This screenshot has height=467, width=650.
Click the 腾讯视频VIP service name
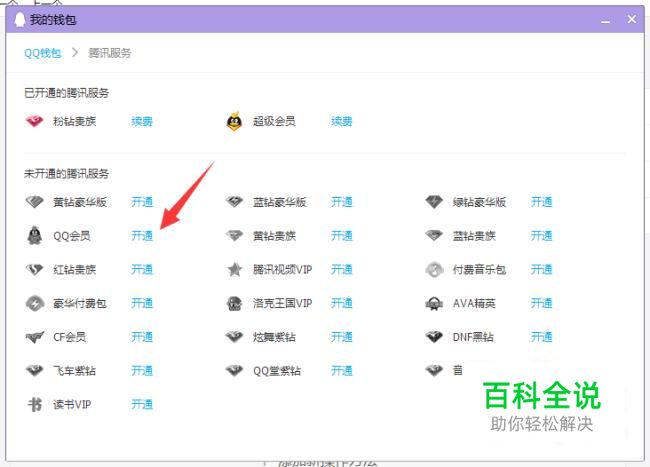(x=282, y=269)
